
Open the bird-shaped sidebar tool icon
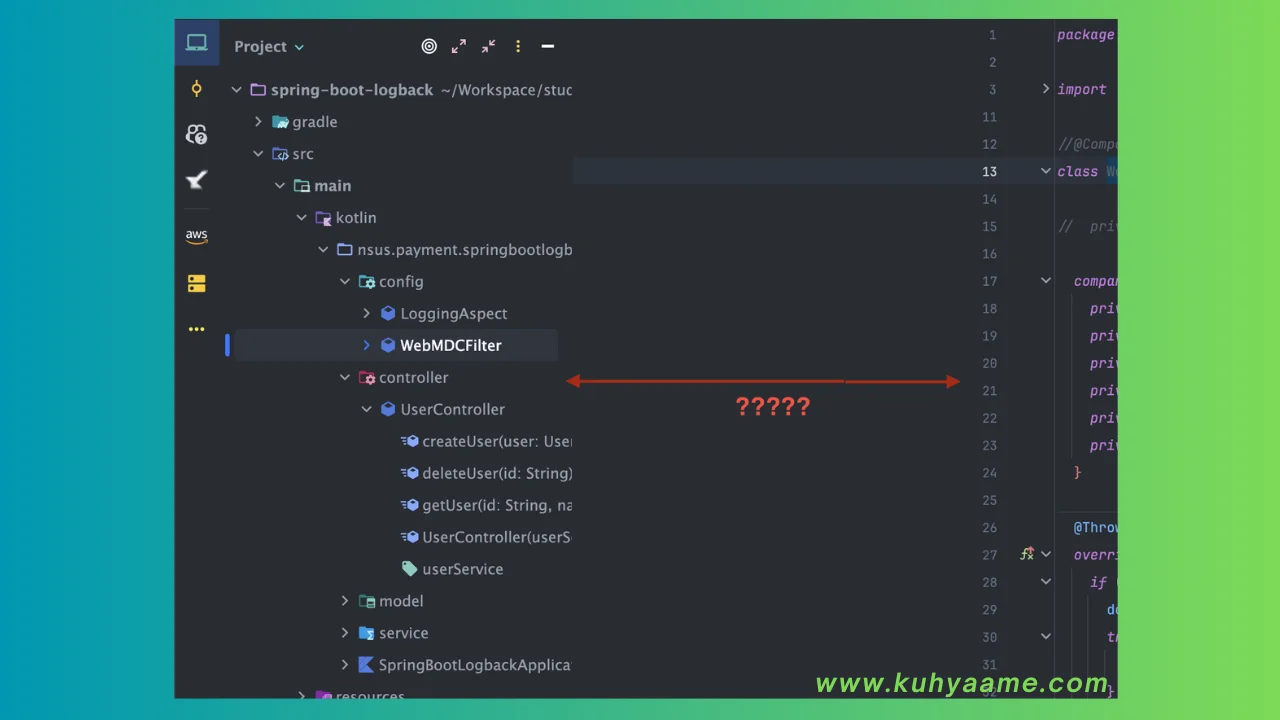click(197, 180)
